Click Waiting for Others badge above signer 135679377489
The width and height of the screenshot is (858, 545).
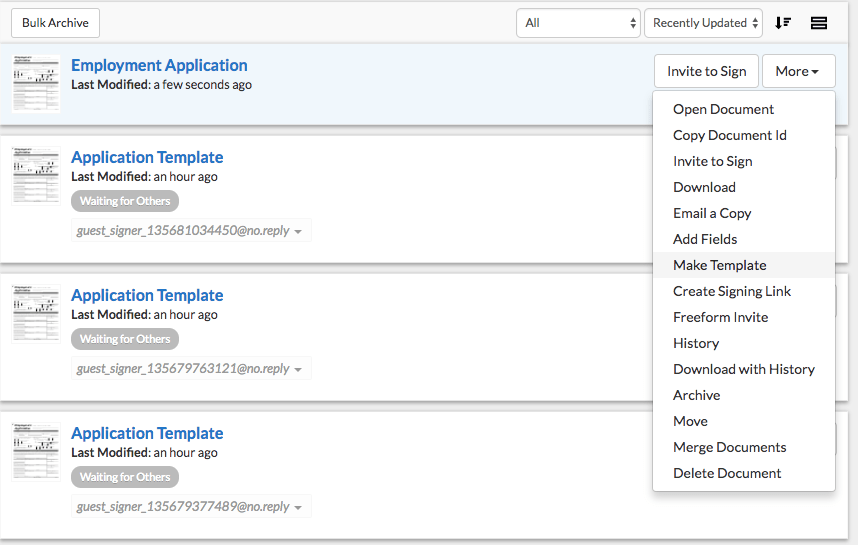[x=125, y=477]
